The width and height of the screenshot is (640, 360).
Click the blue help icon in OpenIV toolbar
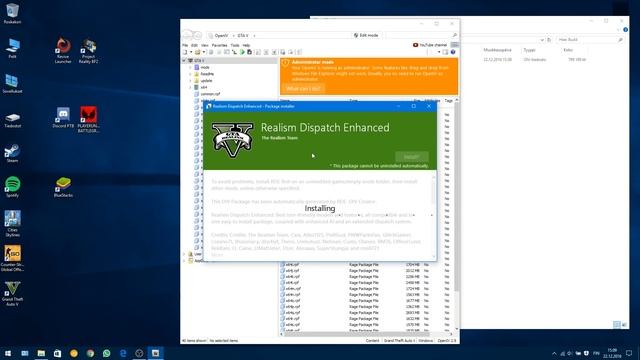(453, 52)
